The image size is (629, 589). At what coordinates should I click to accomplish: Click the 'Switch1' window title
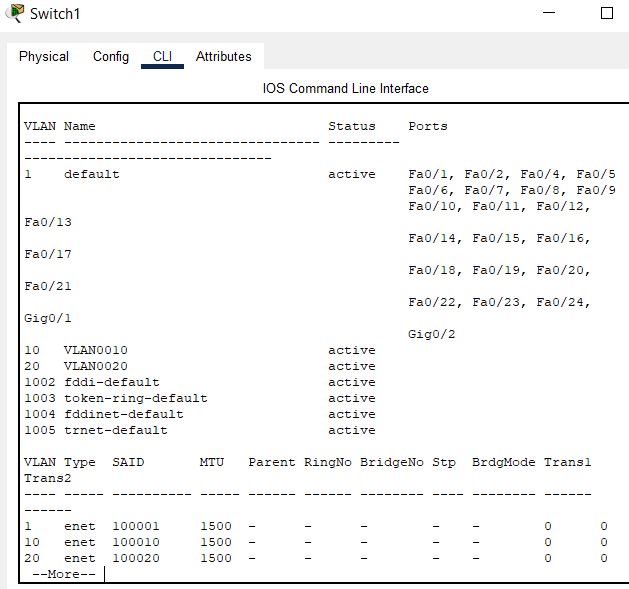click(x=55, y=14)
